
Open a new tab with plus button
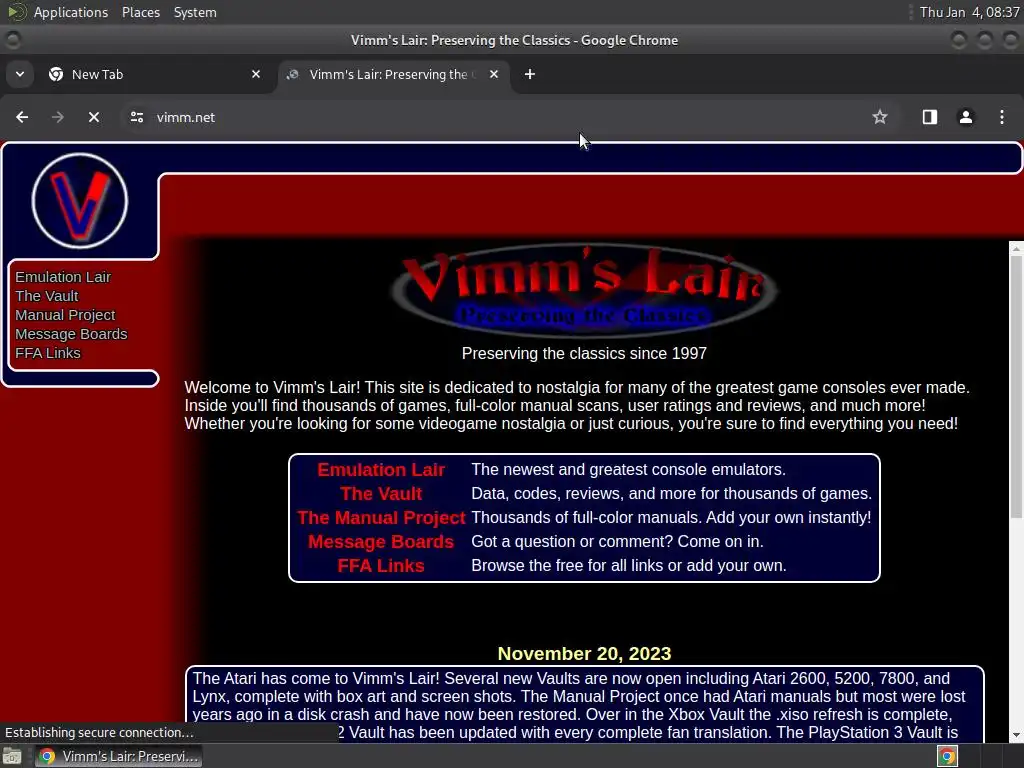pyautogui.click(x=530, y=74)
